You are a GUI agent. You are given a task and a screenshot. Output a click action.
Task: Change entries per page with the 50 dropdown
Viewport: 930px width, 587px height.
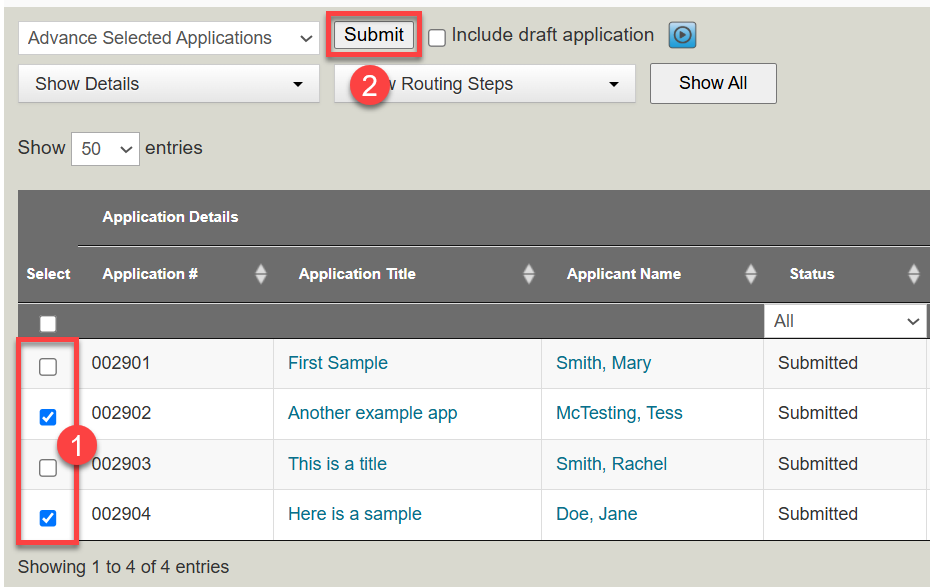[104, 148]
